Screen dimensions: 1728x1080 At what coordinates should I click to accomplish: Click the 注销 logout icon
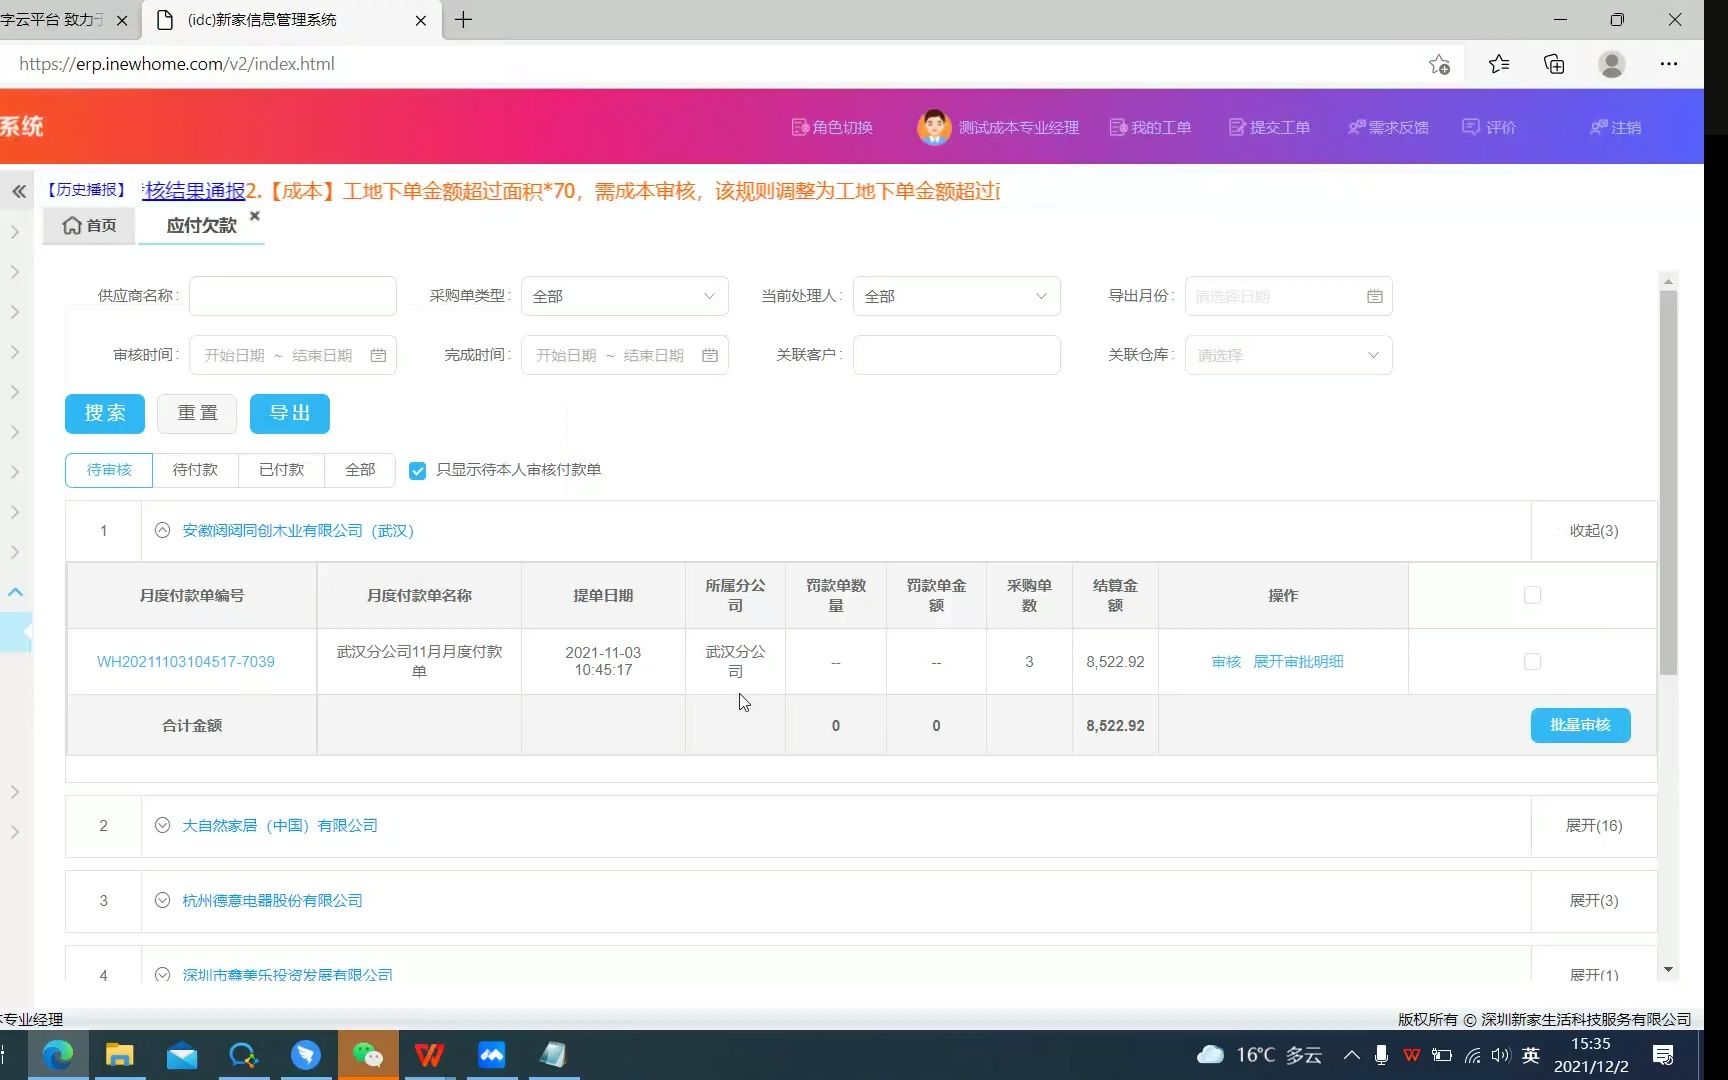[1599, 127]
